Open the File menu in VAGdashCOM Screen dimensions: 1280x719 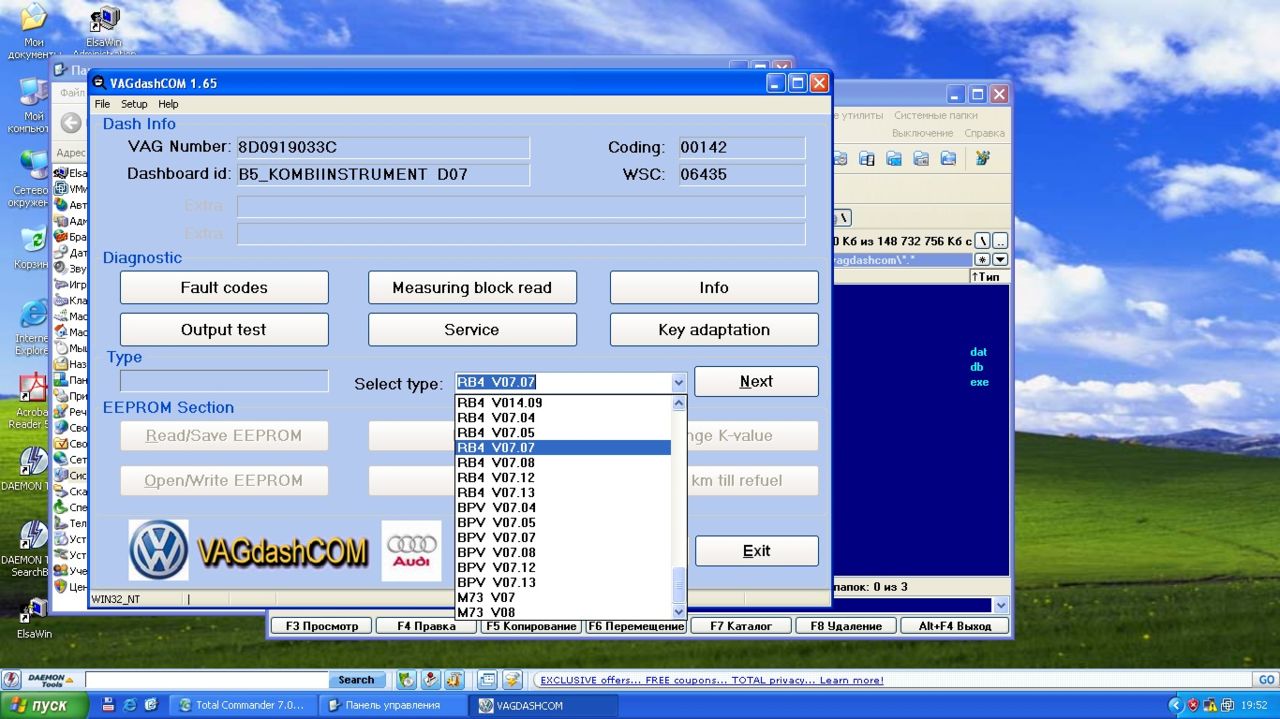pos(102,104)
